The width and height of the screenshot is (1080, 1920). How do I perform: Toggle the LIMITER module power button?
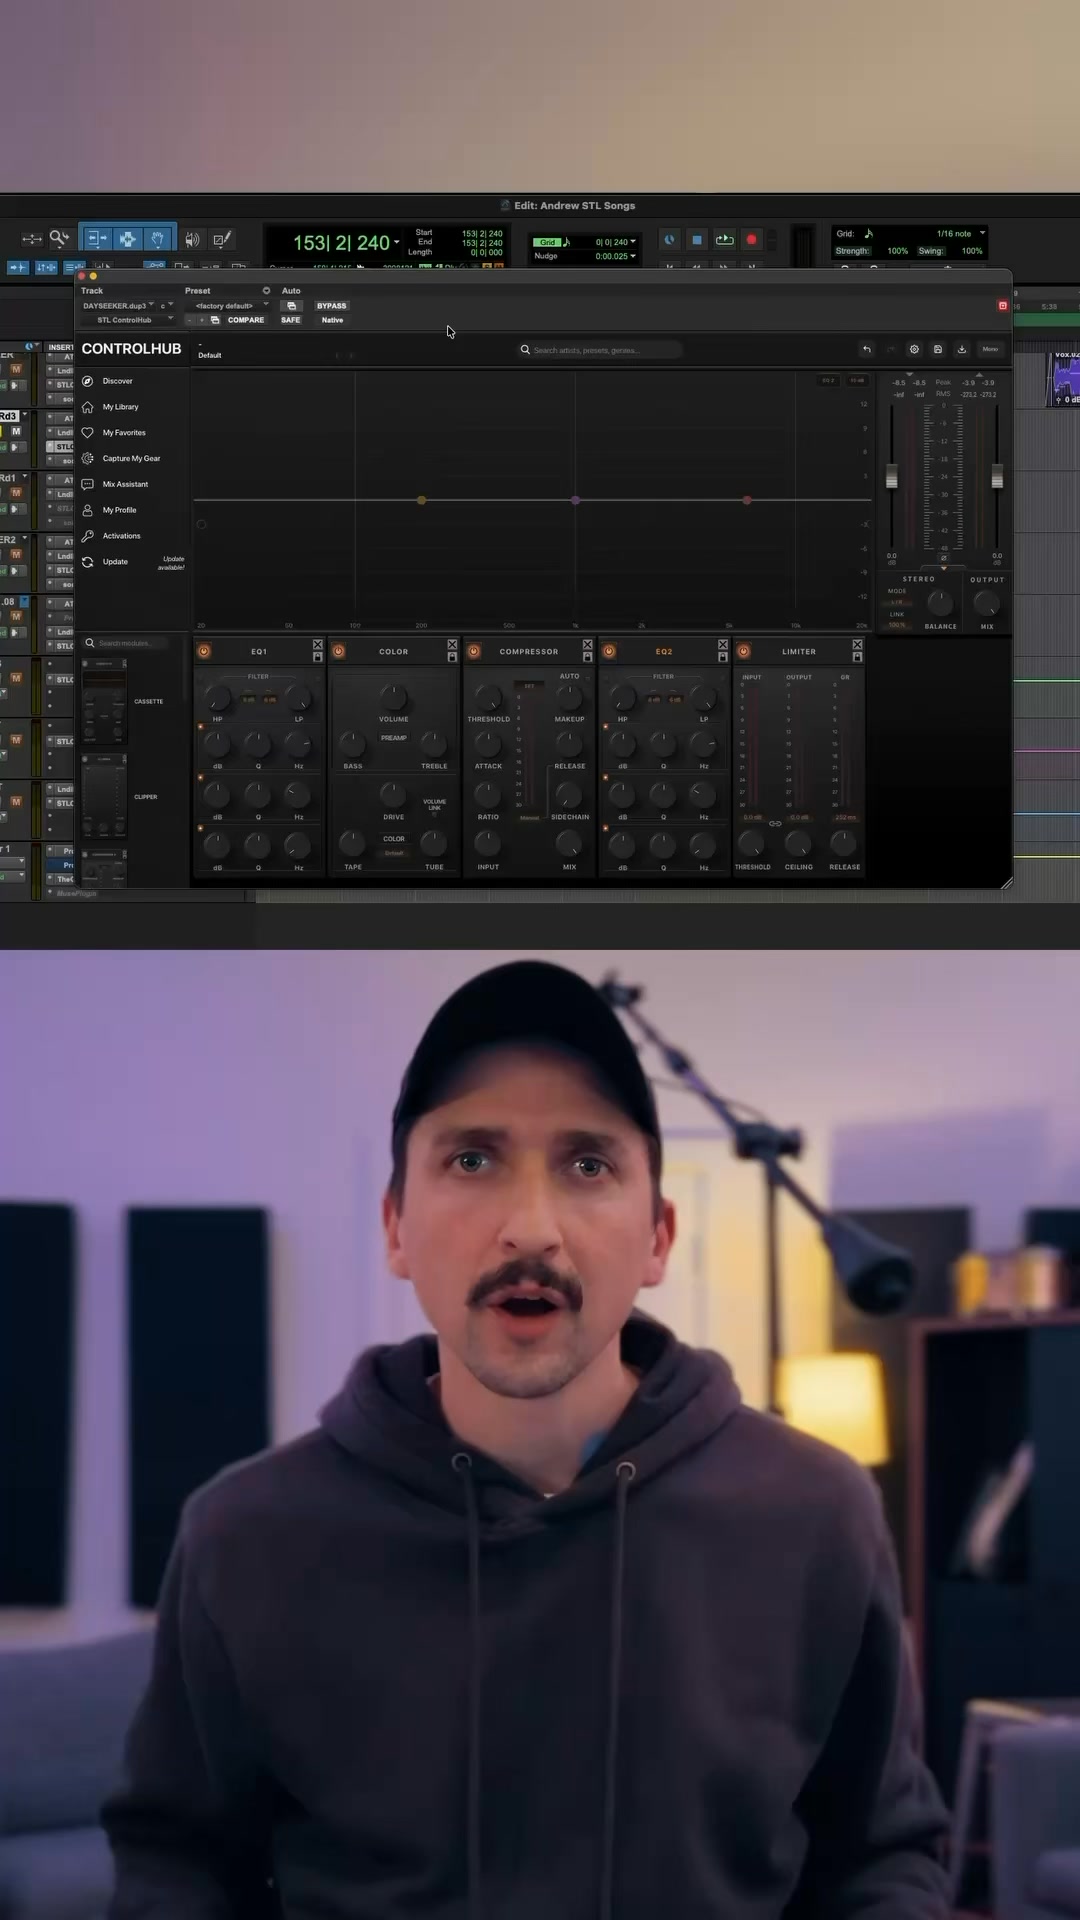point(743,651)
